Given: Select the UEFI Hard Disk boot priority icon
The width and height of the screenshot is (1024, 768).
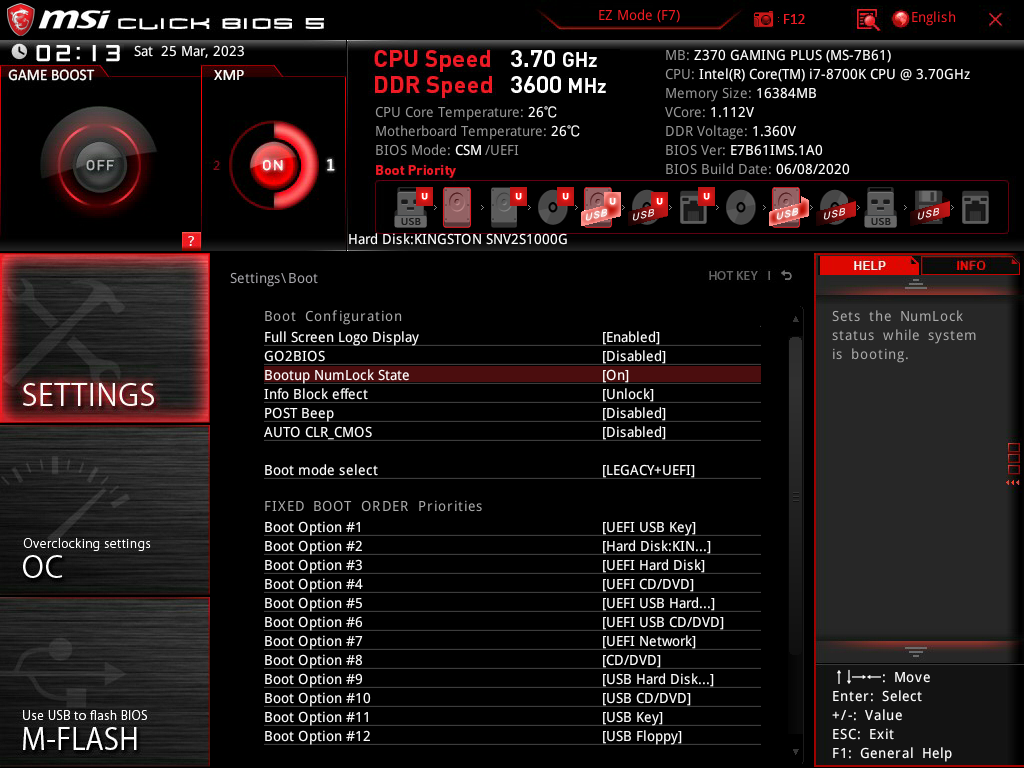Looking at the screenshot, I should (508, 207).
